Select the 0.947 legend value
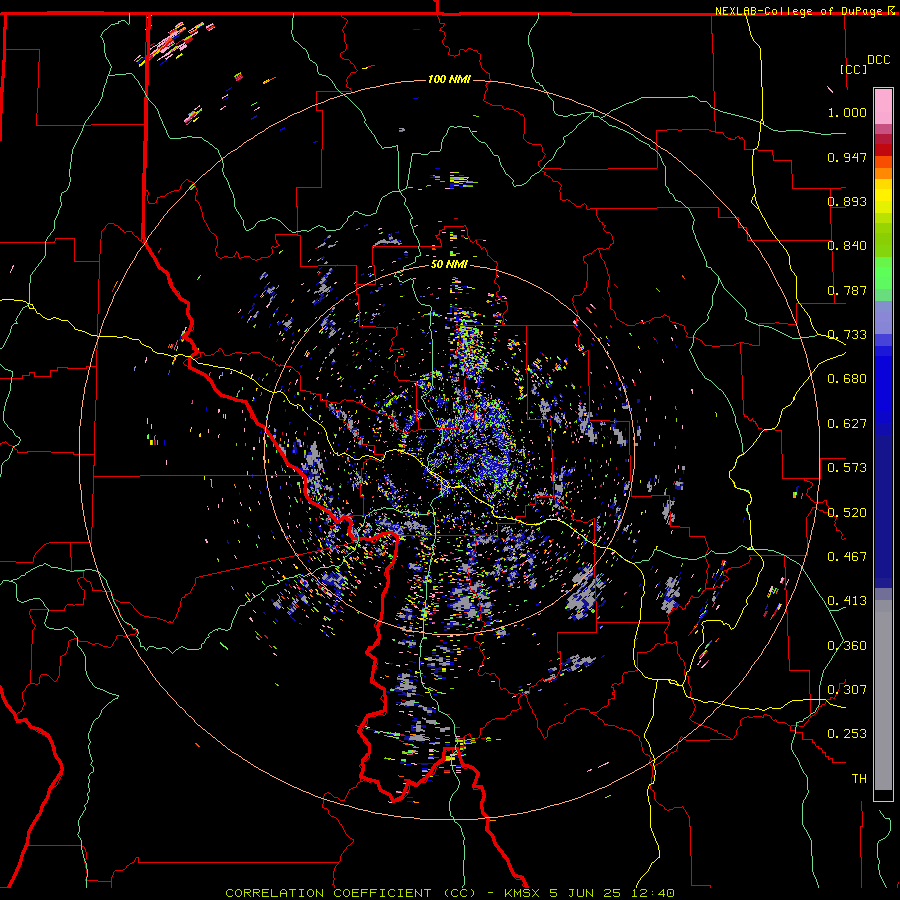The height and width of the screenshot is (900, 900). [847, 157]
